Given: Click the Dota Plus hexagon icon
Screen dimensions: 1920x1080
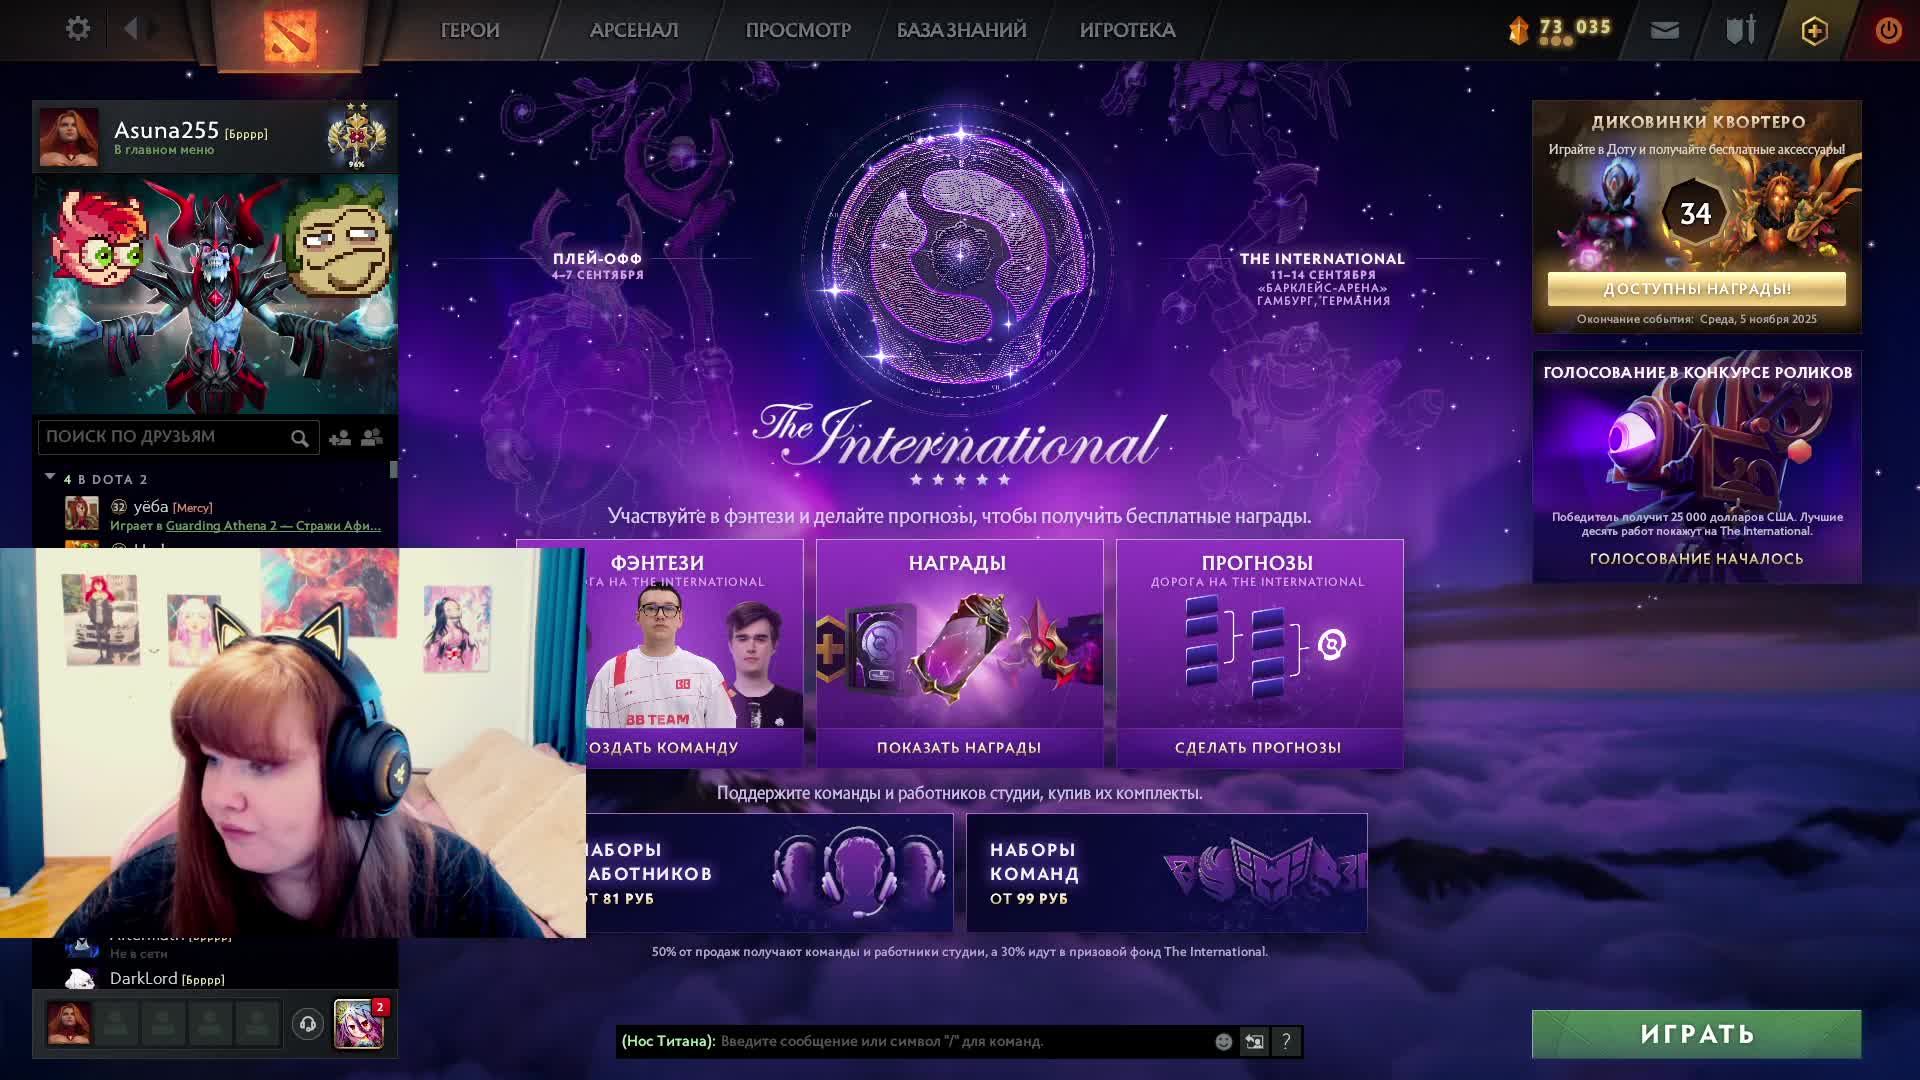Looking at the screenshot, I should [1814, 31].
